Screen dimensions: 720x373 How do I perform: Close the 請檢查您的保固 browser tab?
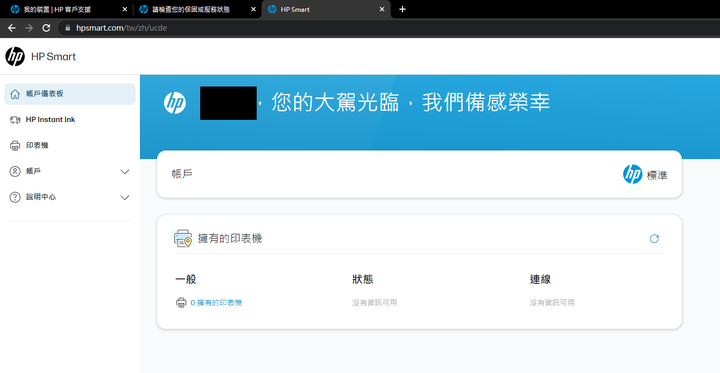253,9
